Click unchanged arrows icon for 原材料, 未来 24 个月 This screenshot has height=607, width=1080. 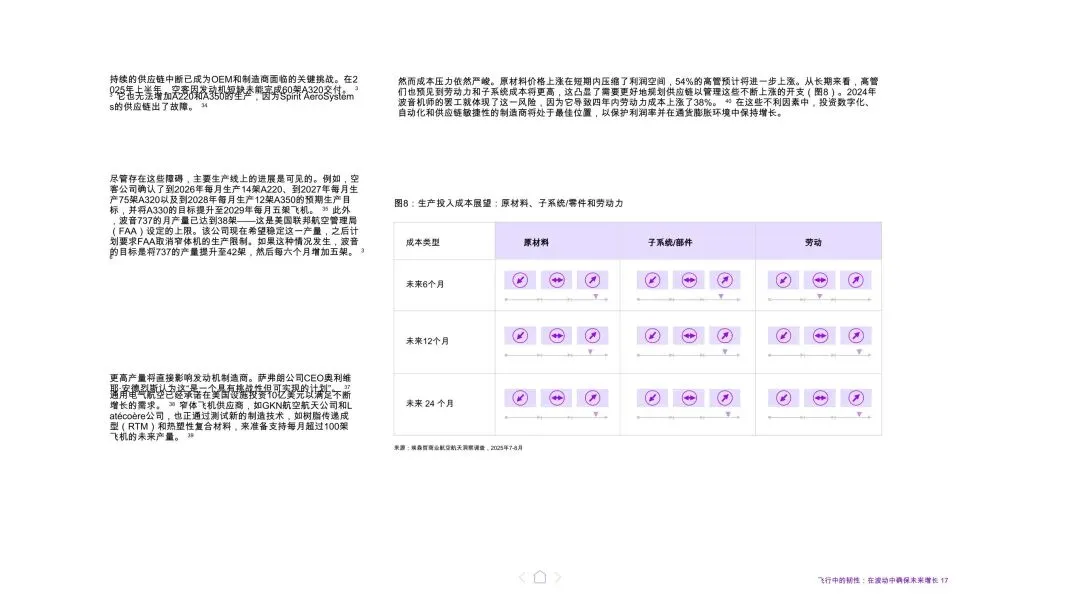pyautogui.click(x=557, y=398)
